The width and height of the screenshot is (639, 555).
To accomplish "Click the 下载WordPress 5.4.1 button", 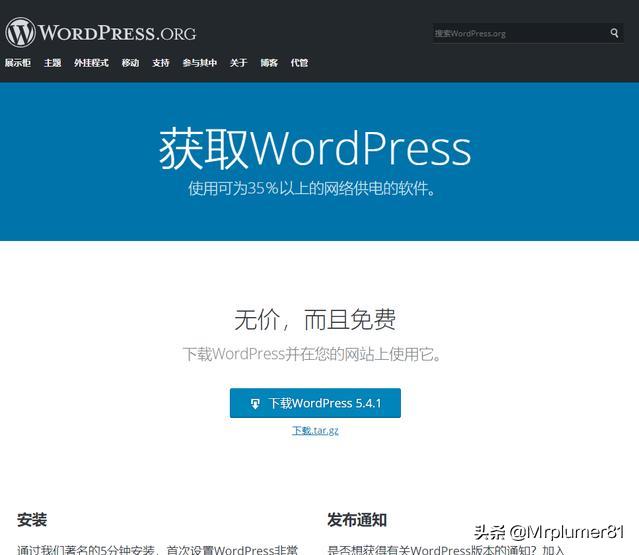I will tap(315, 403).
